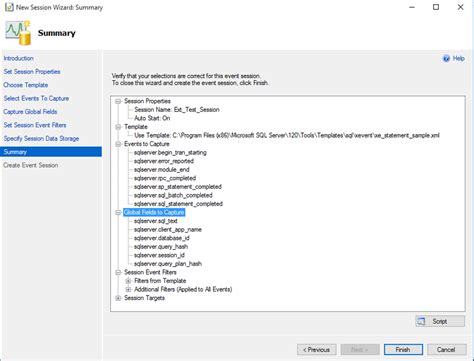
Task: Select the Summary page in sidebar
Action: pos(51,152)
